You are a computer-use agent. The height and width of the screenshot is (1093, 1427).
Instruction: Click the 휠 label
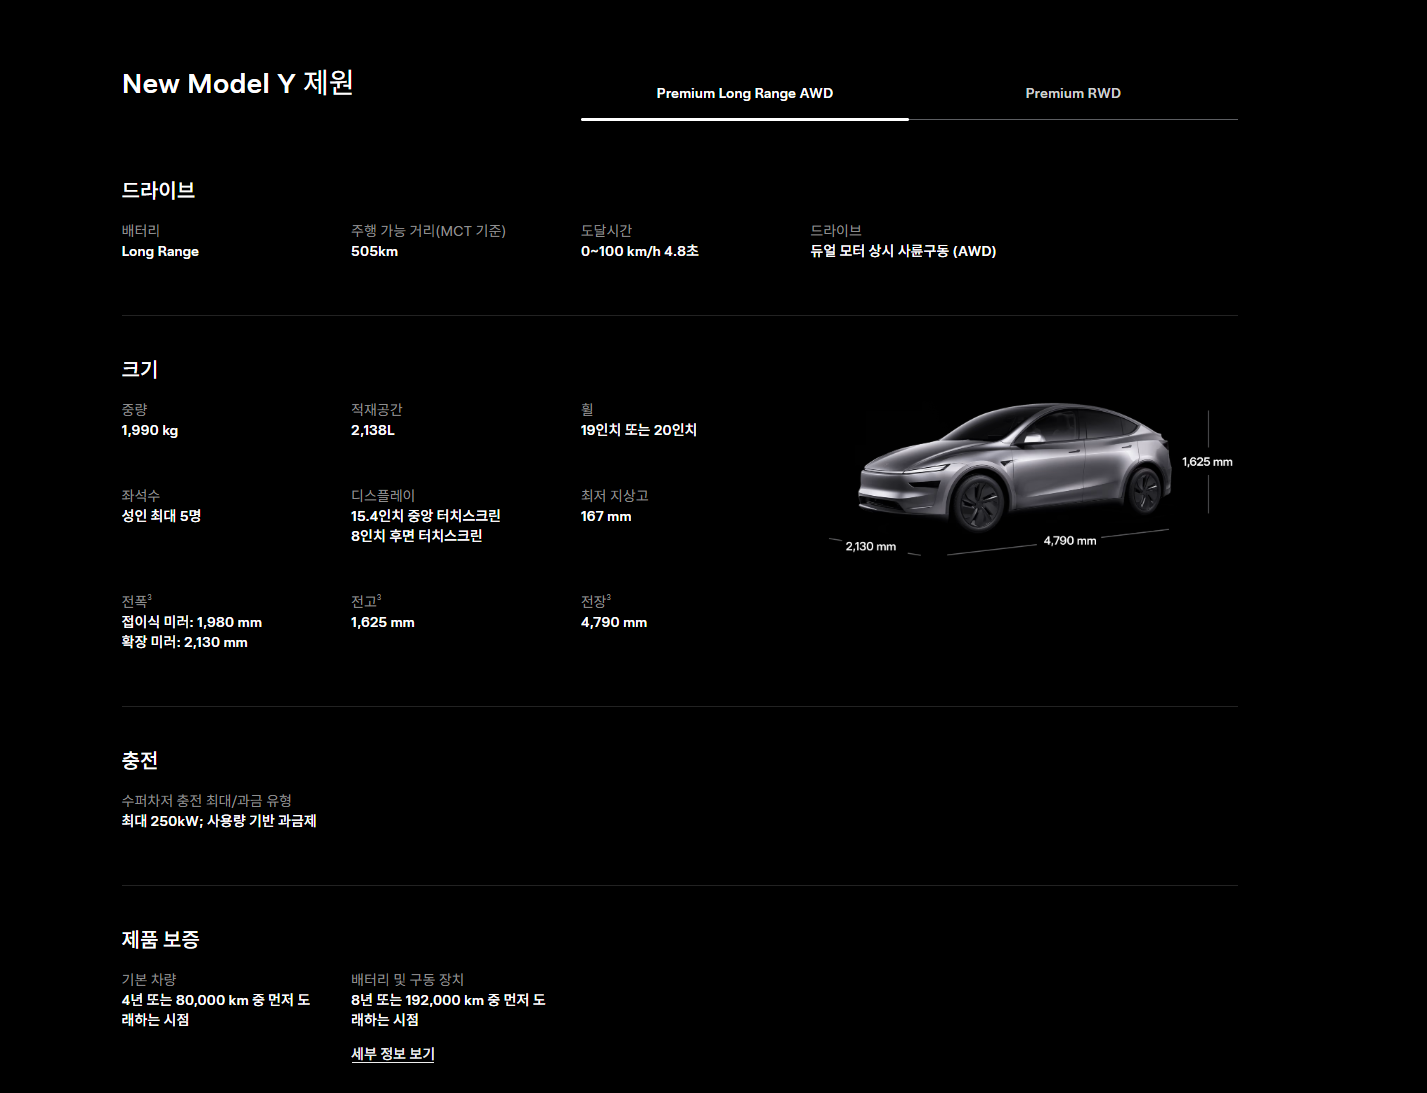pos(587,410)
